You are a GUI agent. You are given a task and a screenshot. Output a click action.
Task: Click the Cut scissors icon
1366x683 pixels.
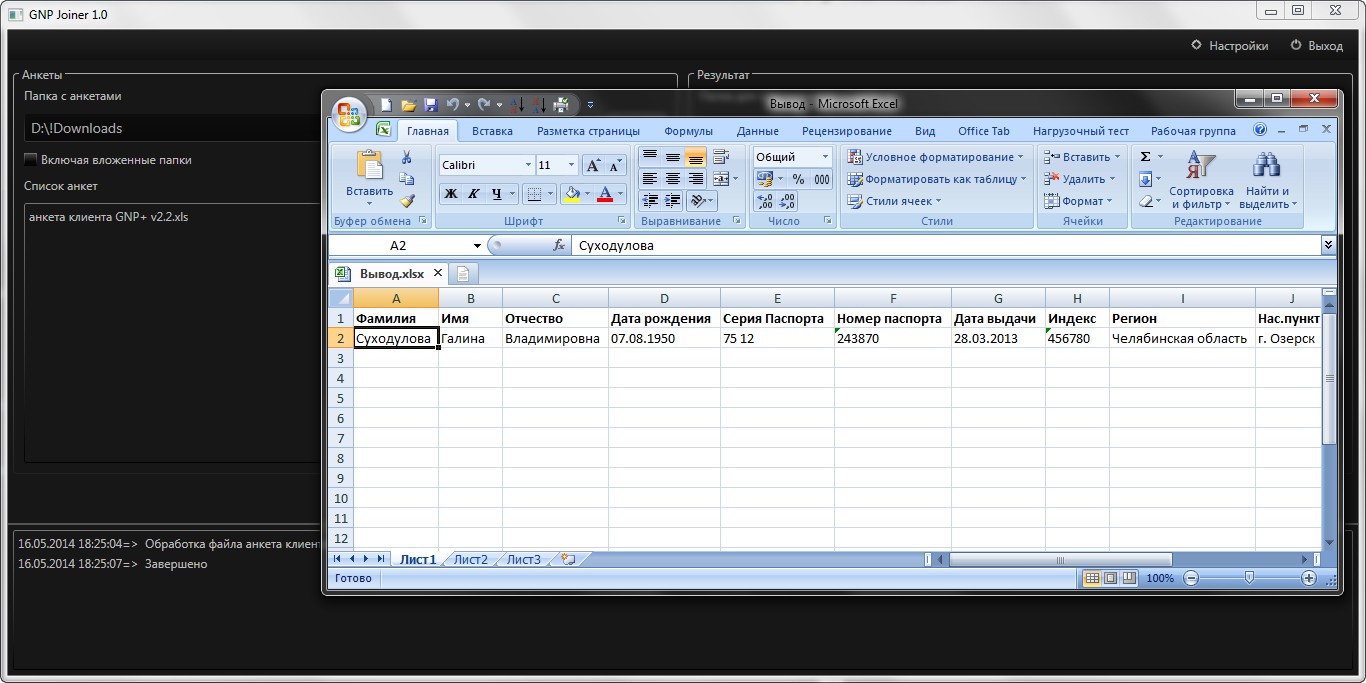coord(407,157)
